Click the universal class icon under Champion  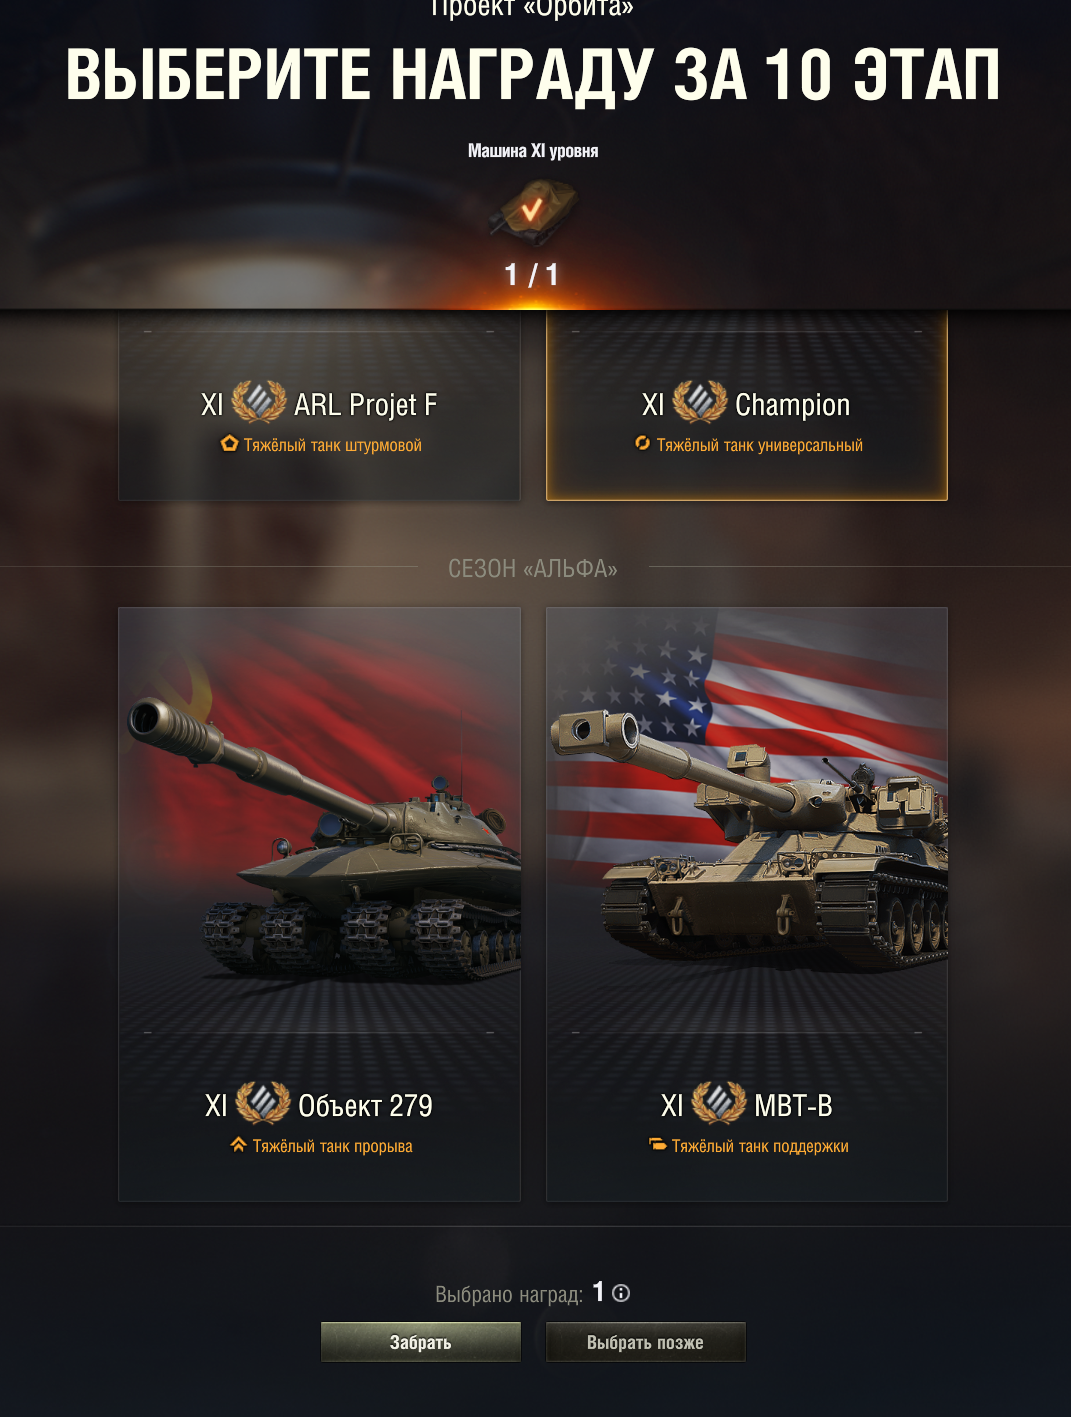pyautogui.click(x=642, y=443)
